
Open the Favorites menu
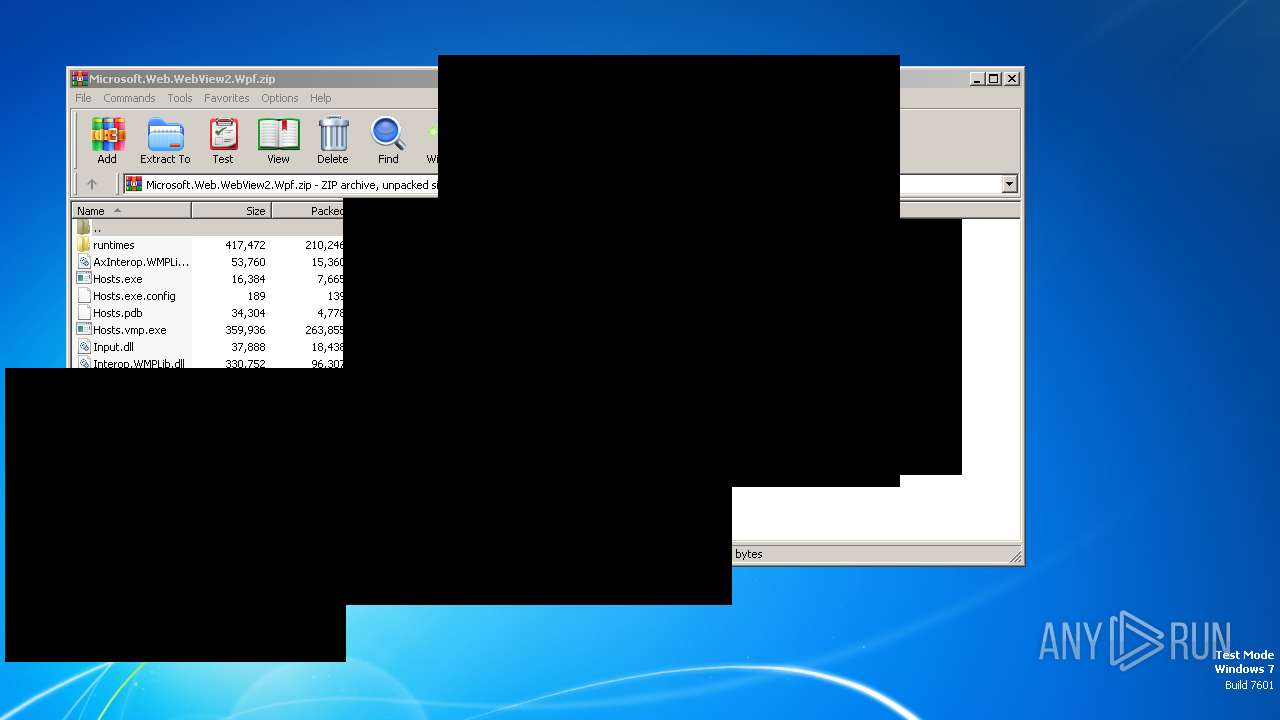point(227,98)
